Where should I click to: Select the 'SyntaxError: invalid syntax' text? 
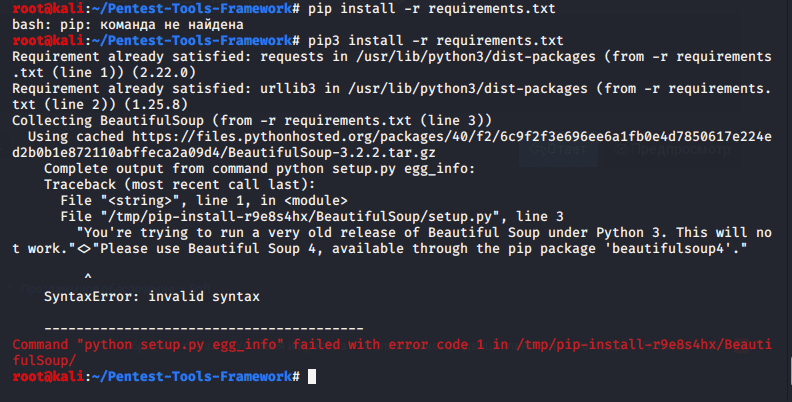pos(151,296)
